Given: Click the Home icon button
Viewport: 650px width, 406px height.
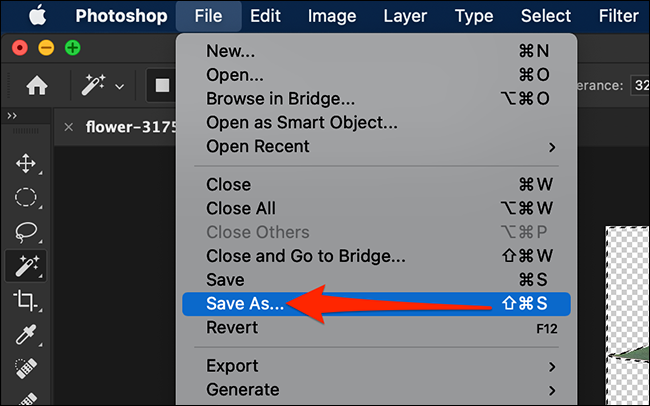Looking at the screenshot, I should click(36, 86).
